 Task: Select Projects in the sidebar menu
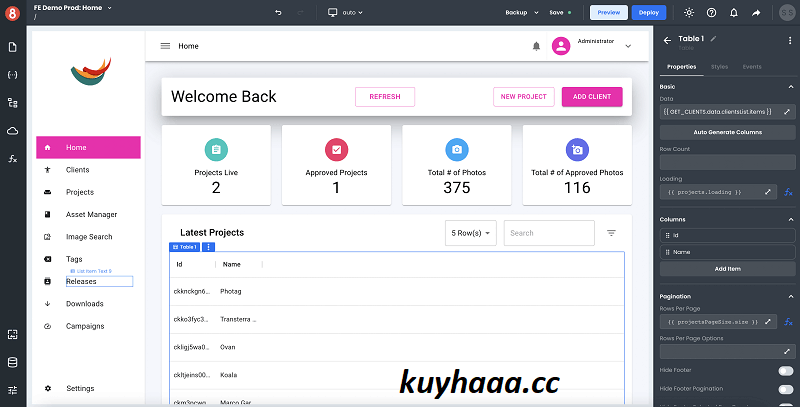(88, 192)
